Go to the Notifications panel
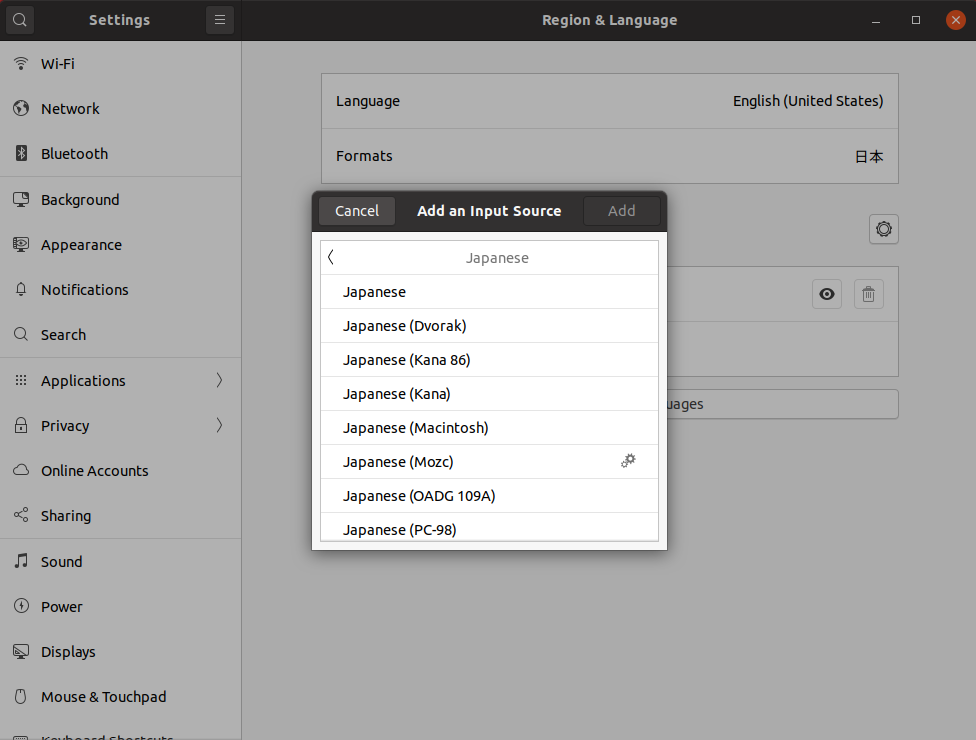This screenshot has height=740, width=976. tap(121, 289)
